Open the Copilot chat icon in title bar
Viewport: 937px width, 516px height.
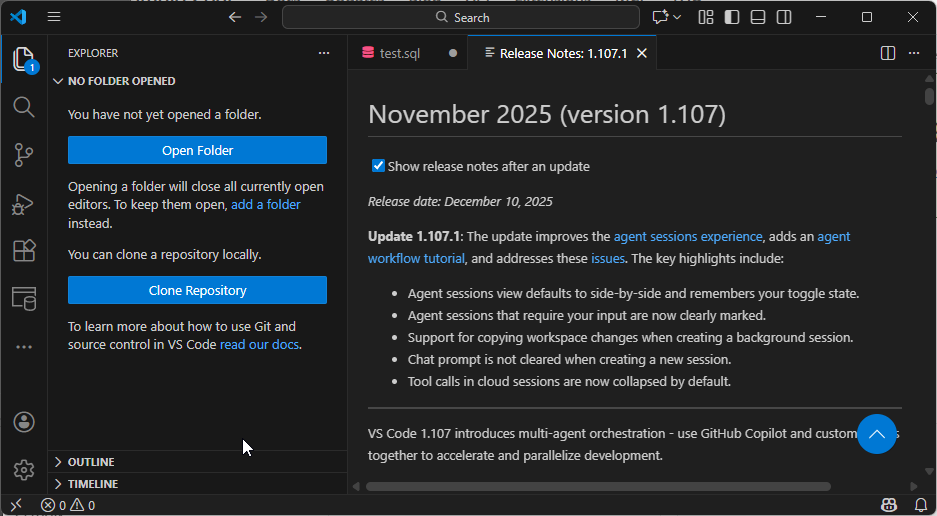point(660,17)
